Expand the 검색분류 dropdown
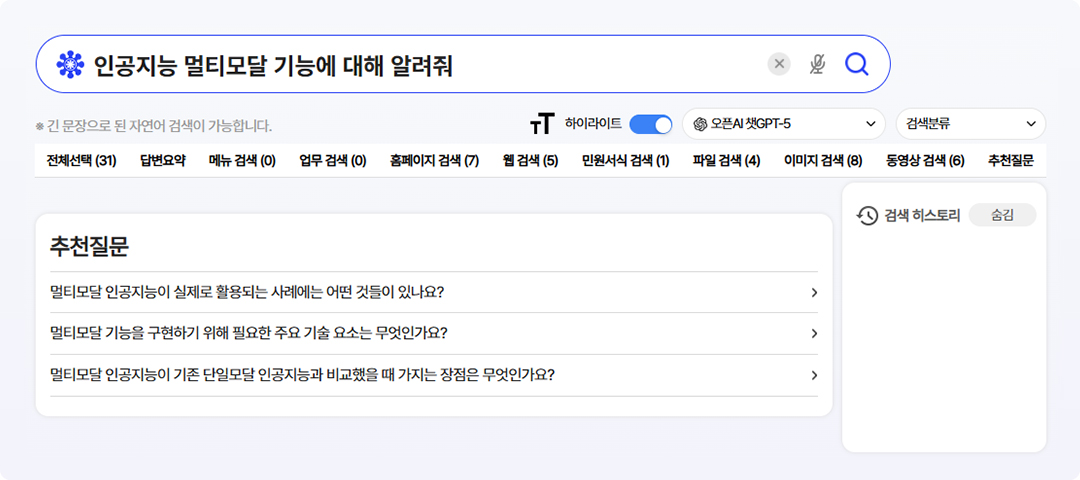This screenshot has height=480, width=1080. point(970,124)
